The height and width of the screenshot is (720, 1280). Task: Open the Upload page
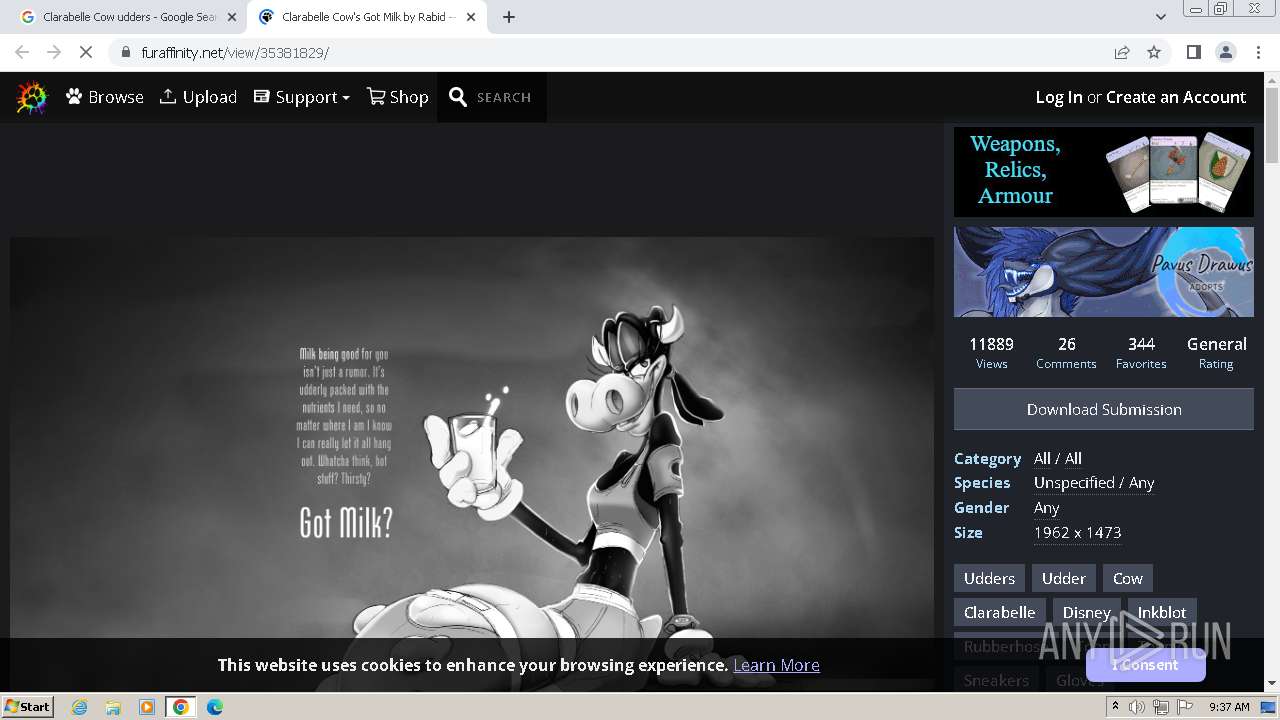tap(198, 97)
